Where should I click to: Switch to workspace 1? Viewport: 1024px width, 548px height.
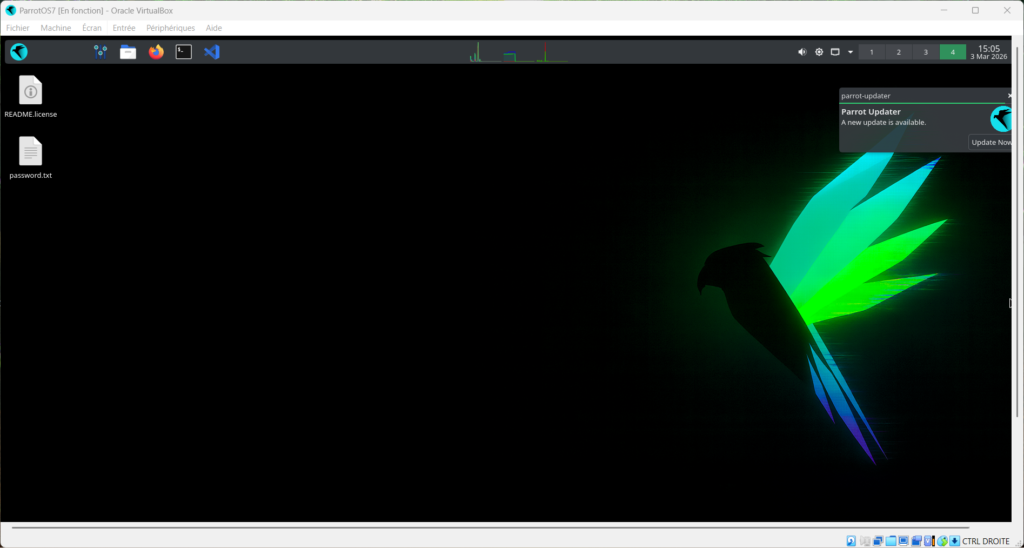pyautogui.click(x=871, y=52)
